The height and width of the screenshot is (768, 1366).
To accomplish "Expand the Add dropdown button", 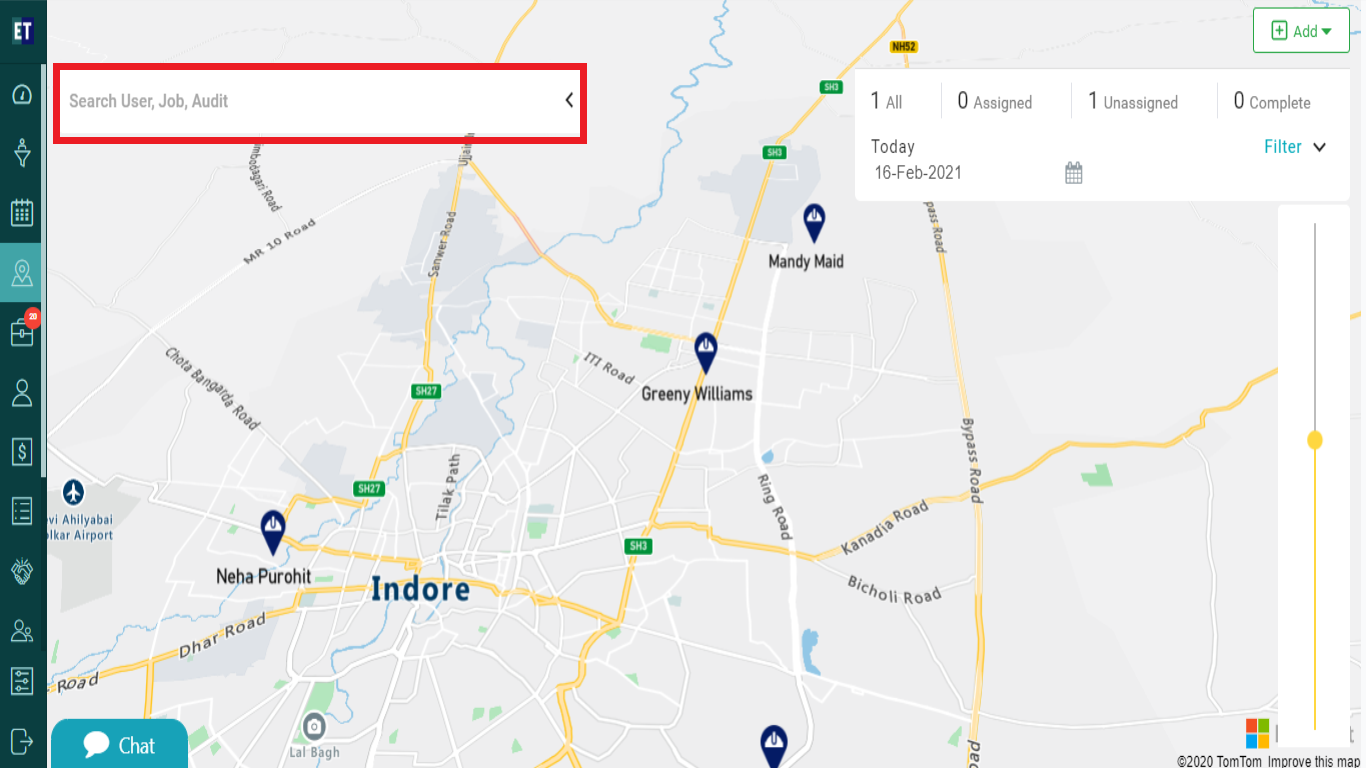I will pyautogui.click(x=1301, y=31).
